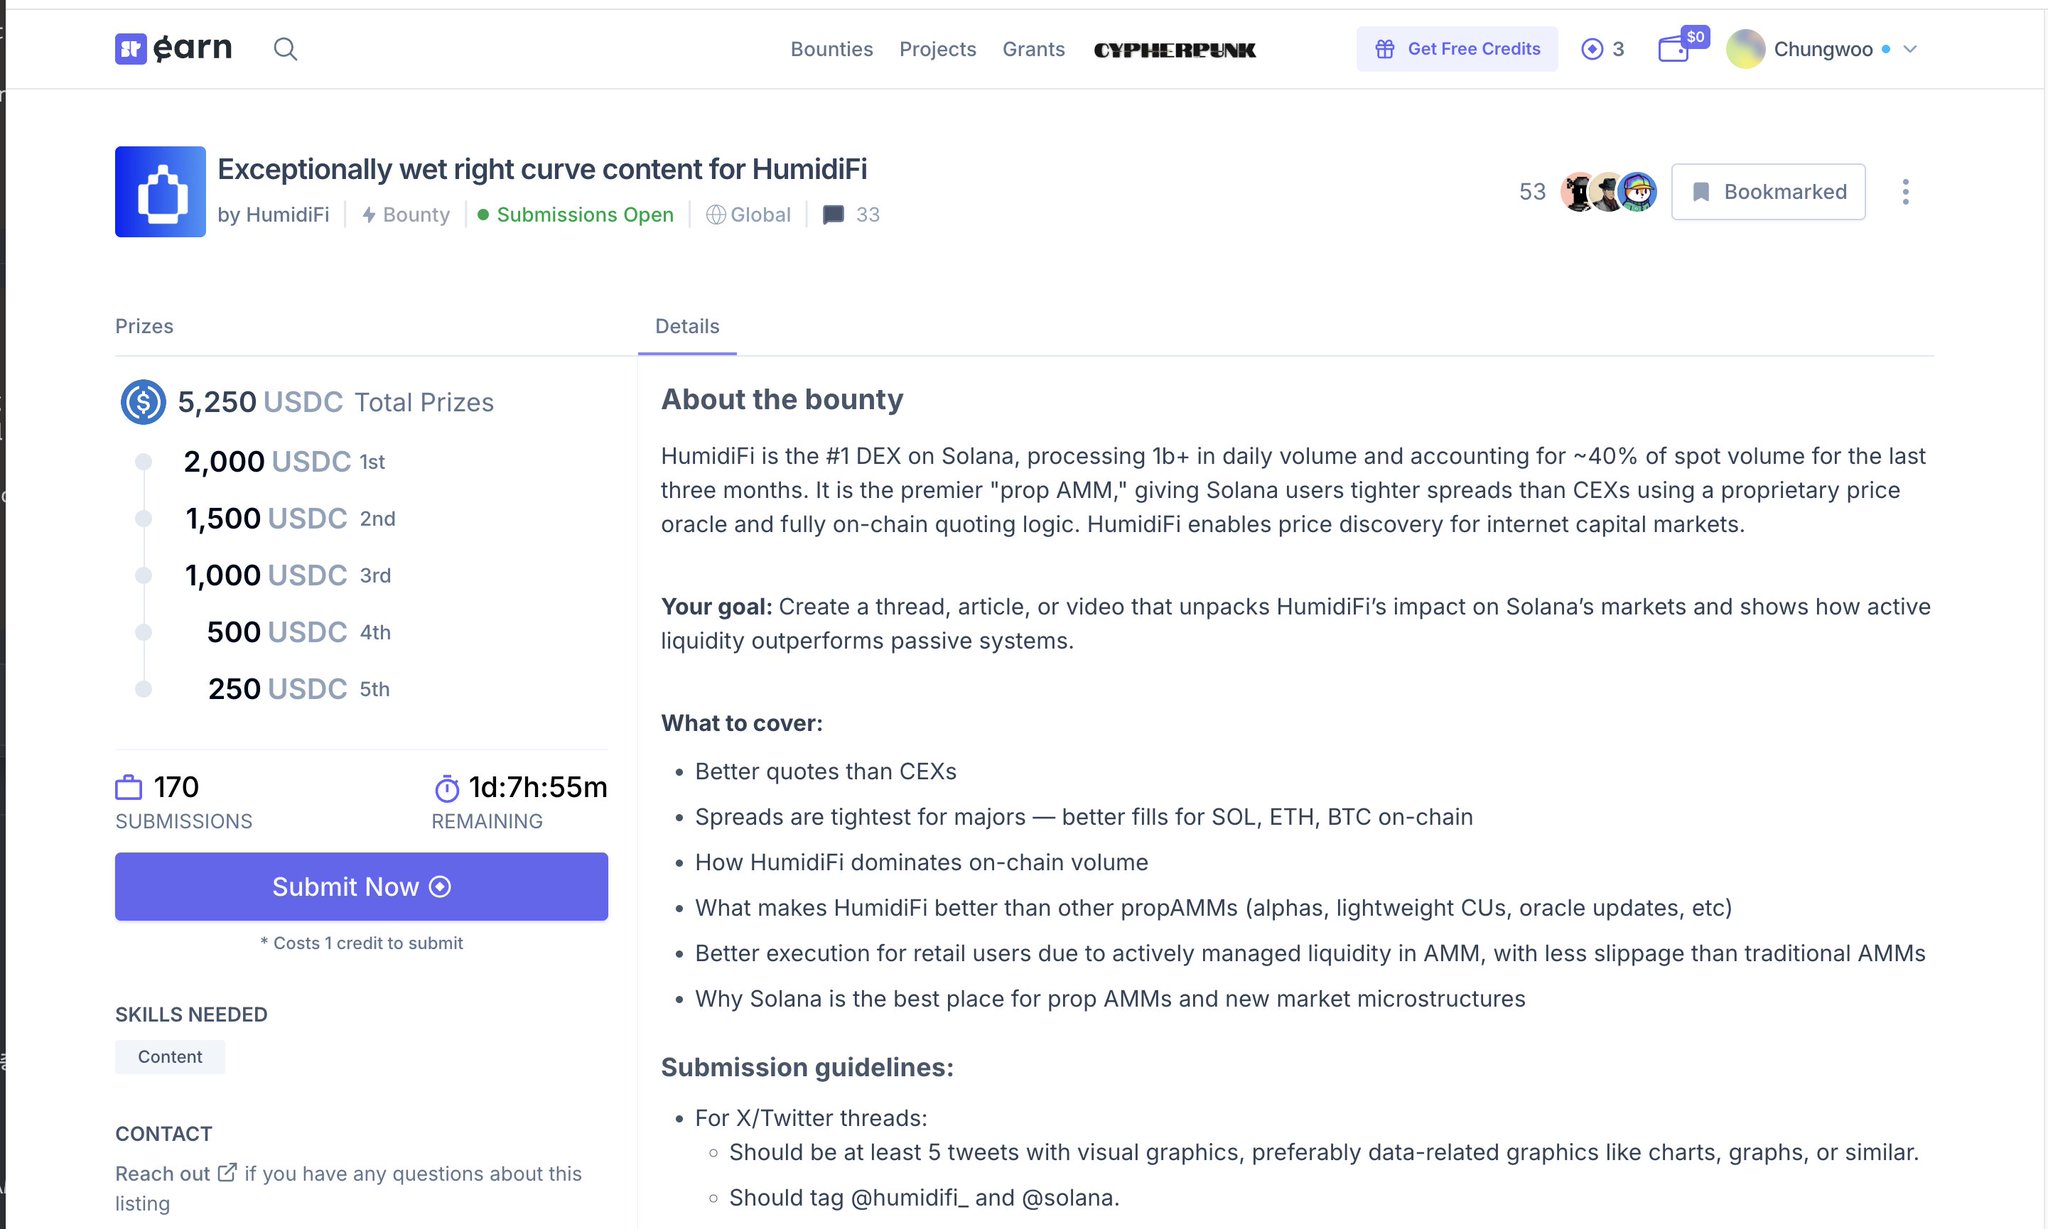Click the credits diamond icon showing 3
The width and height of the screenshot is (2048, 1229).
(1592, 48)
